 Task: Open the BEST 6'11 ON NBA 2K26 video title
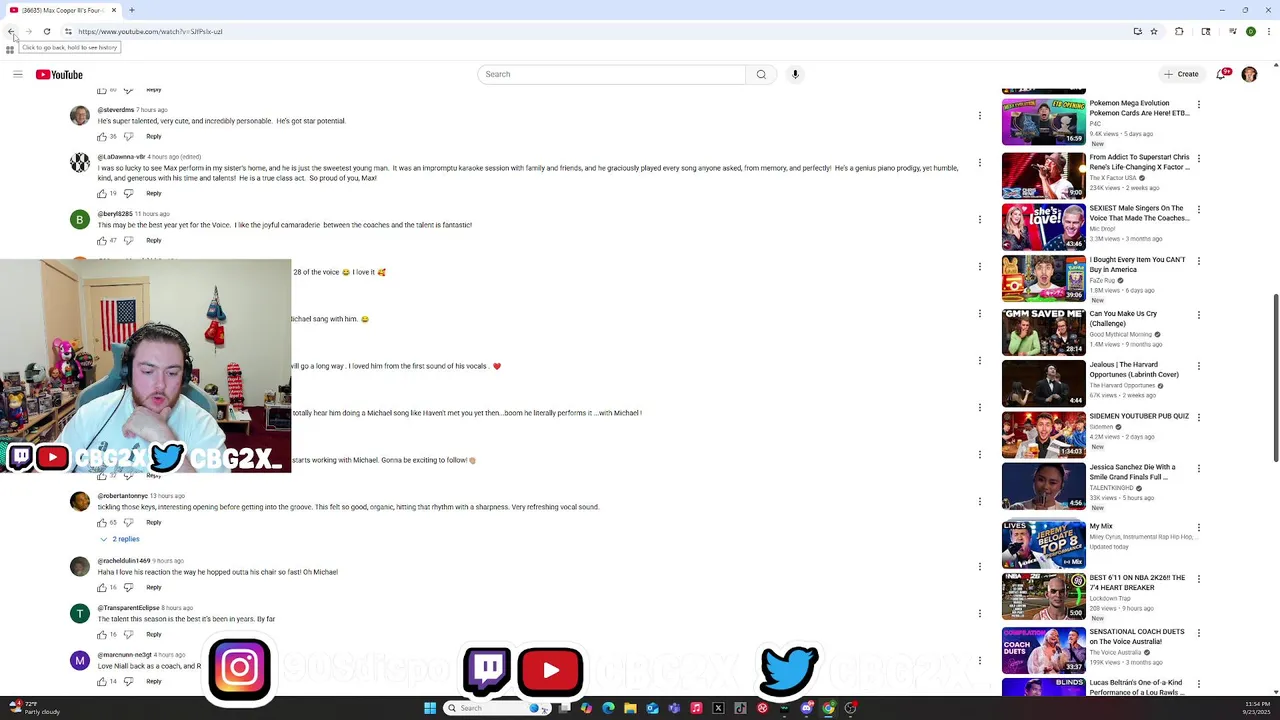tap(1137, 582)
